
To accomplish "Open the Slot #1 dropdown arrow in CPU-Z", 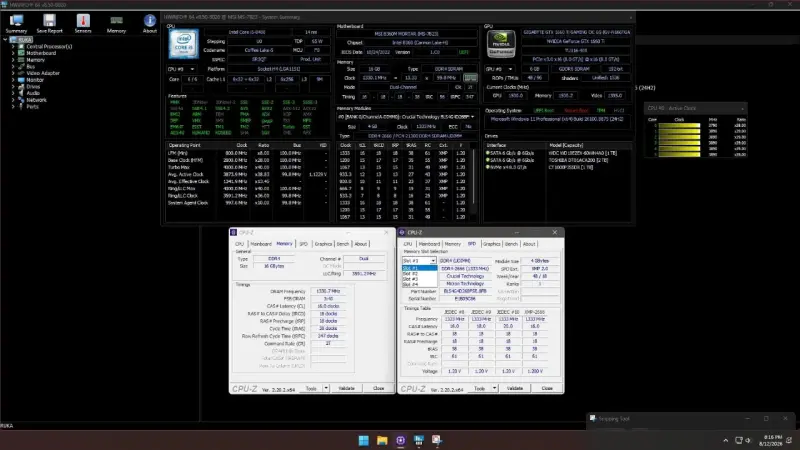I will coord(433,261).
